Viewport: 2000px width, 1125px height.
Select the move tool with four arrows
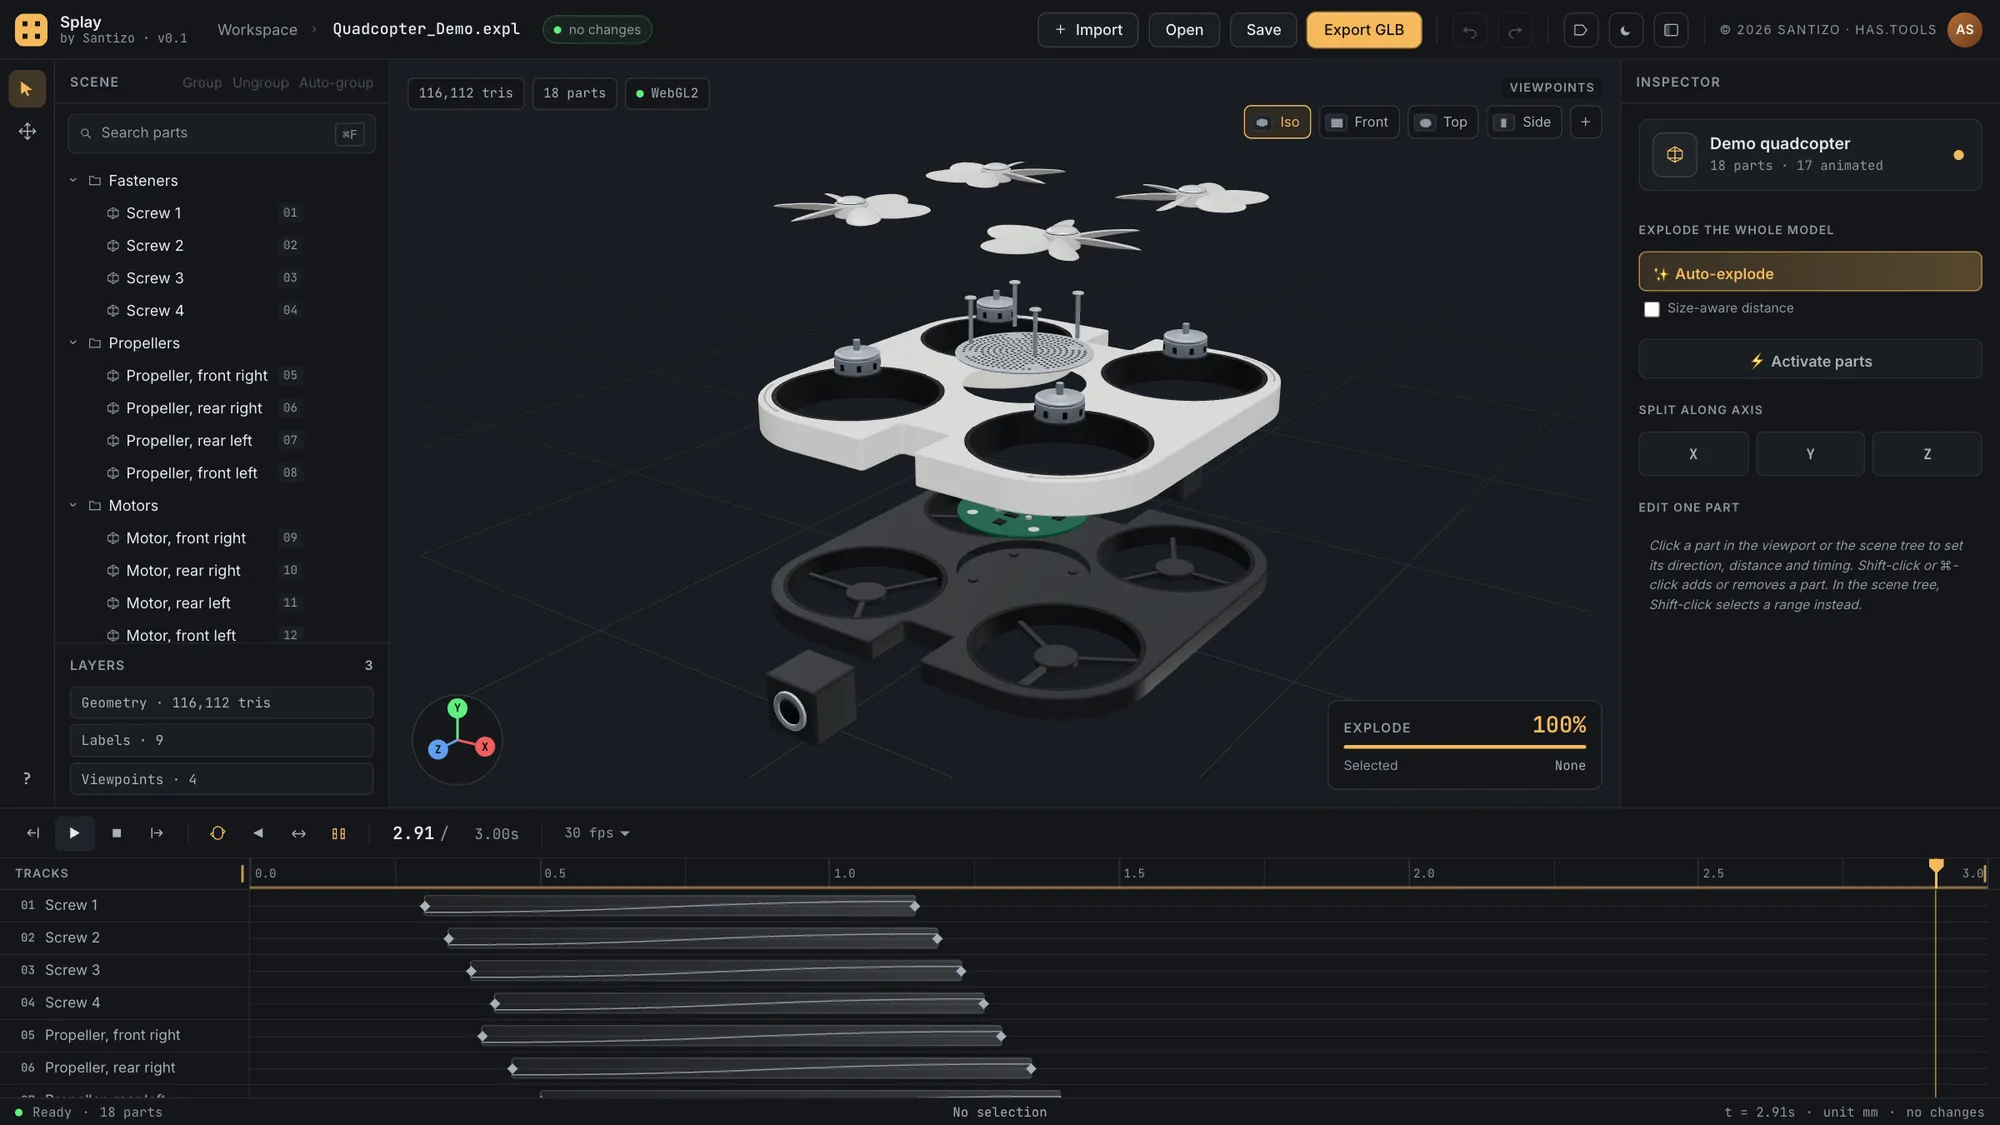pyautogui.click(x=27, y=132)
